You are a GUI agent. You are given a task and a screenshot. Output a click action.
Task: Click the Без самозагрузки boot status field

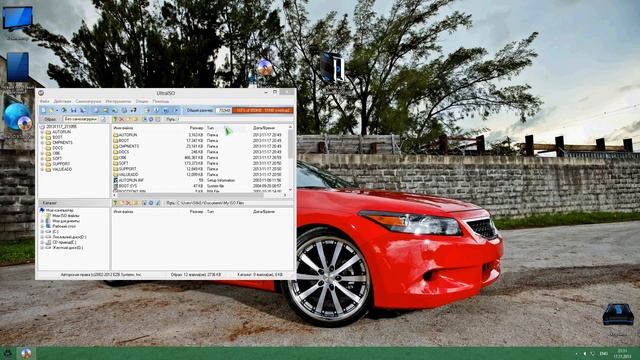[x=81, y=119]
